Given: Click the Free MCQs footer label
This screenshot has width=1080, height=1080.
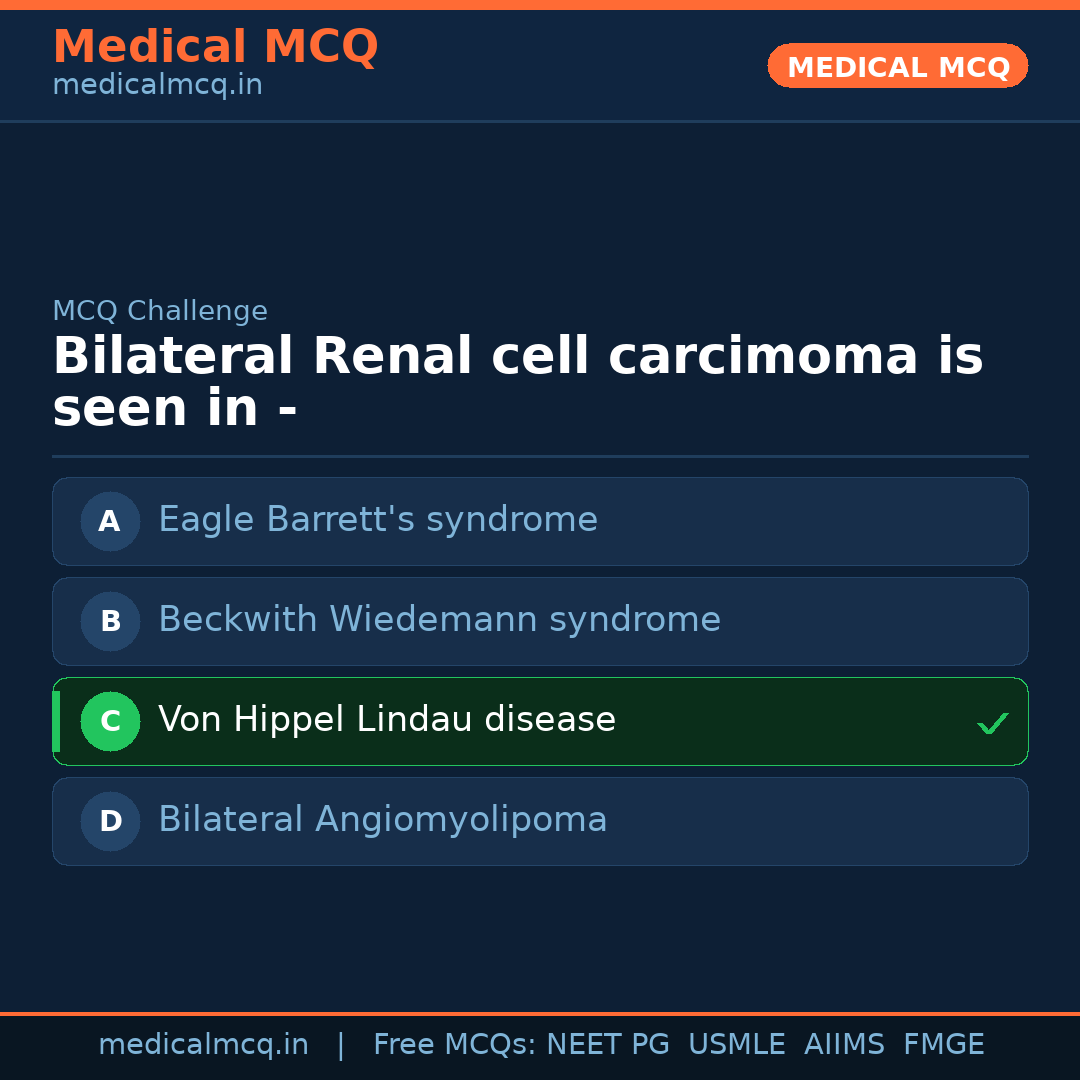Looking at the screenshot, I should [x=454, y=1045].
